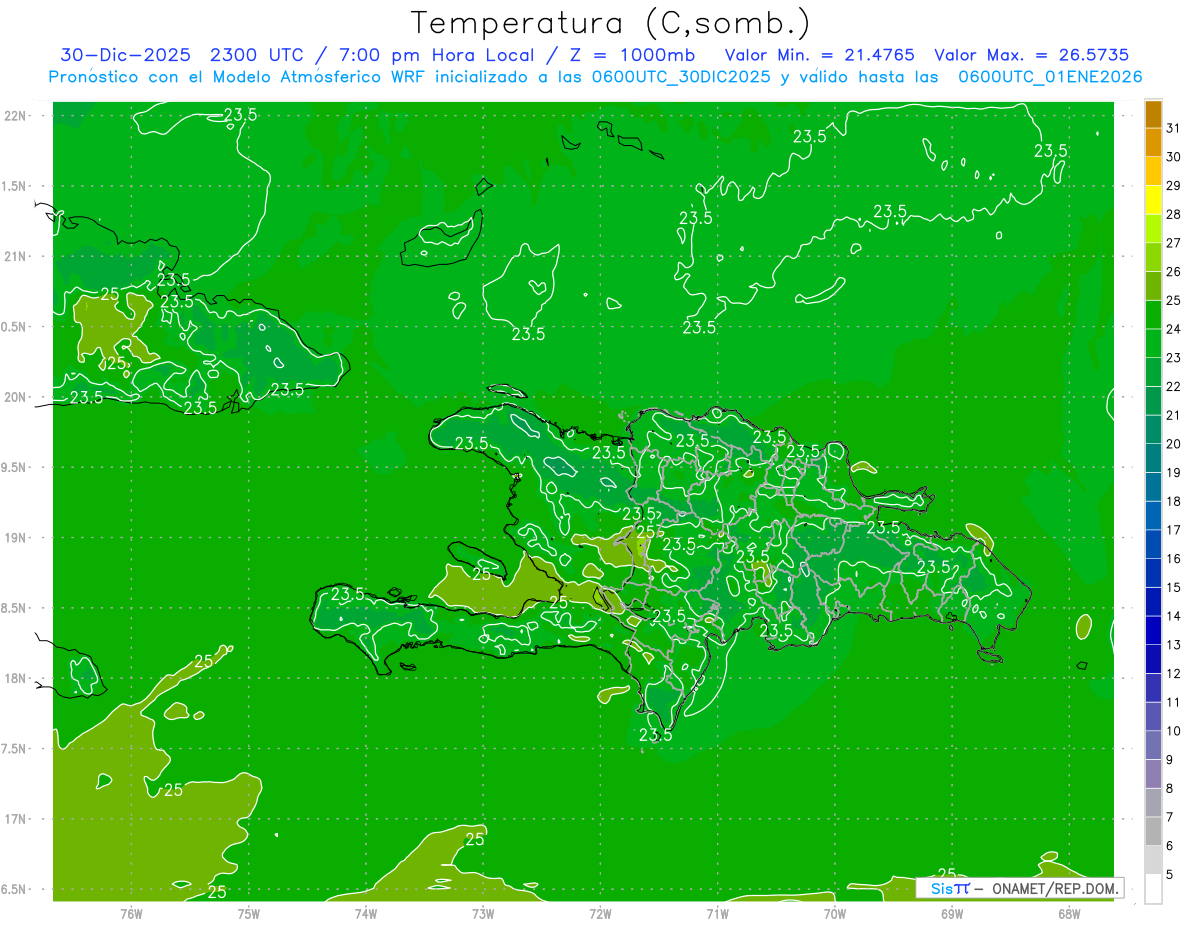1200x927 pixels.
Task: Click the '13' value on the color scale
Action: [x=1174, y=645]
